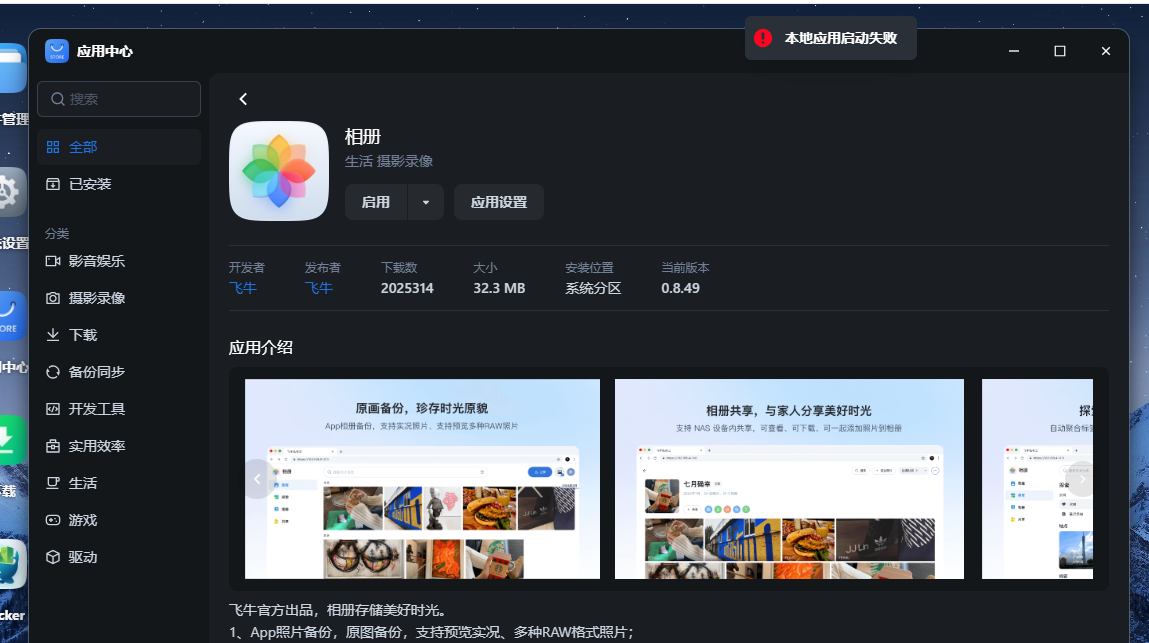Open the green download desktop icon
The image size is (1149, 643).
coord(10,440)
